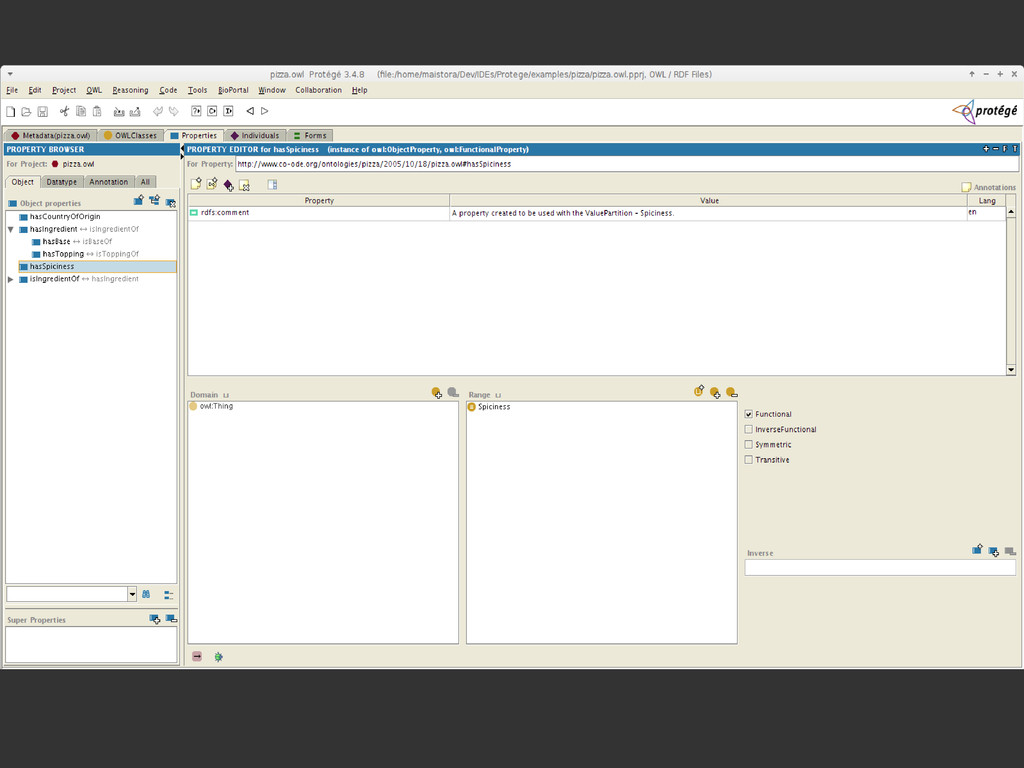
Task: Click the property search input field
Action: click(67, 594)
